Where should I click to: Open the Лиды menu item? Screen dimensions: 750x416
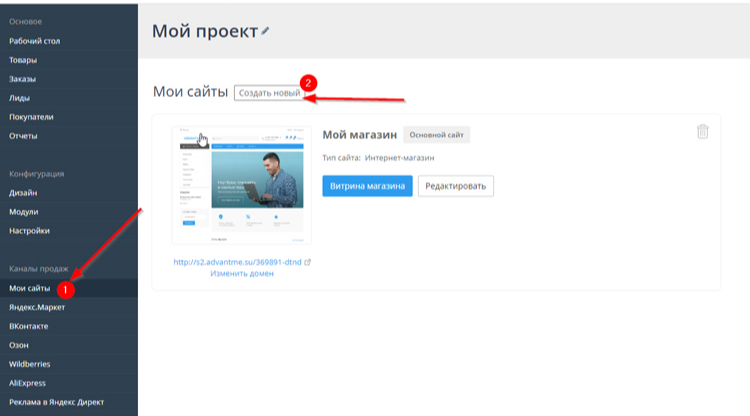pos(20,97)
